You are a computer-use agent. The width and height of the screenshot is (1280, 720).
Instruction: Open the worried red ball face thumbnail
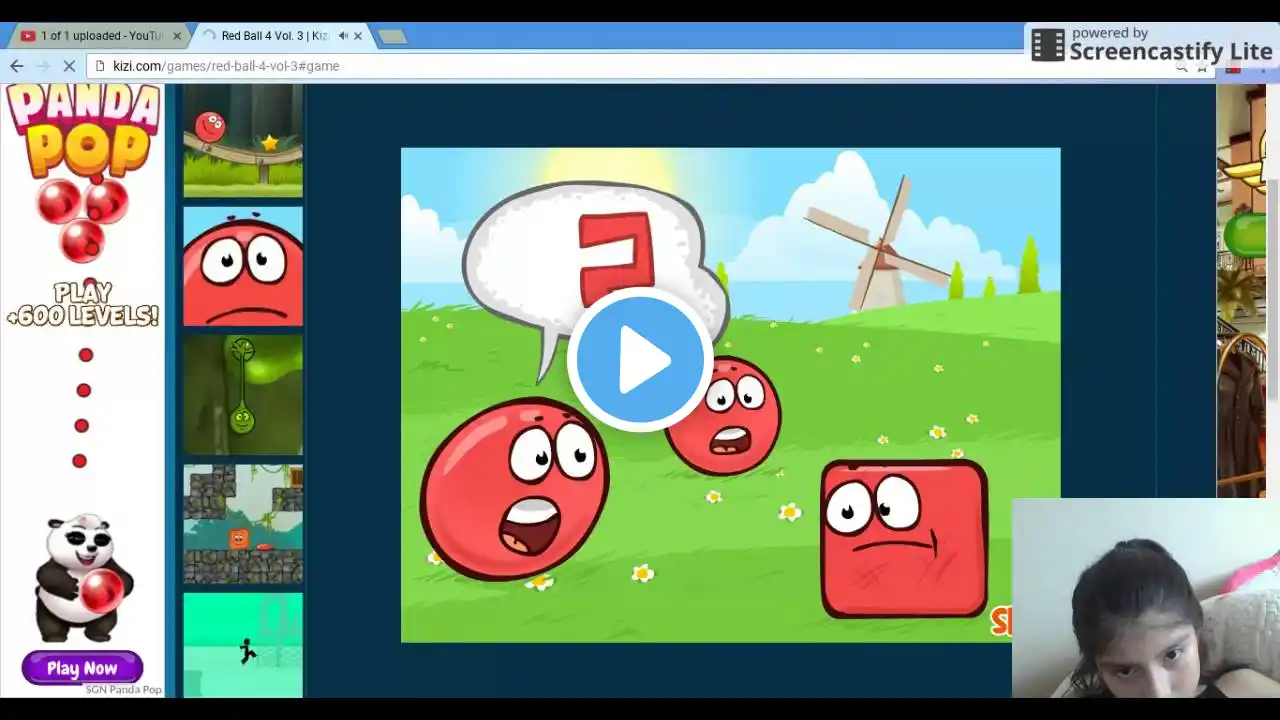[x=243, y=266]
